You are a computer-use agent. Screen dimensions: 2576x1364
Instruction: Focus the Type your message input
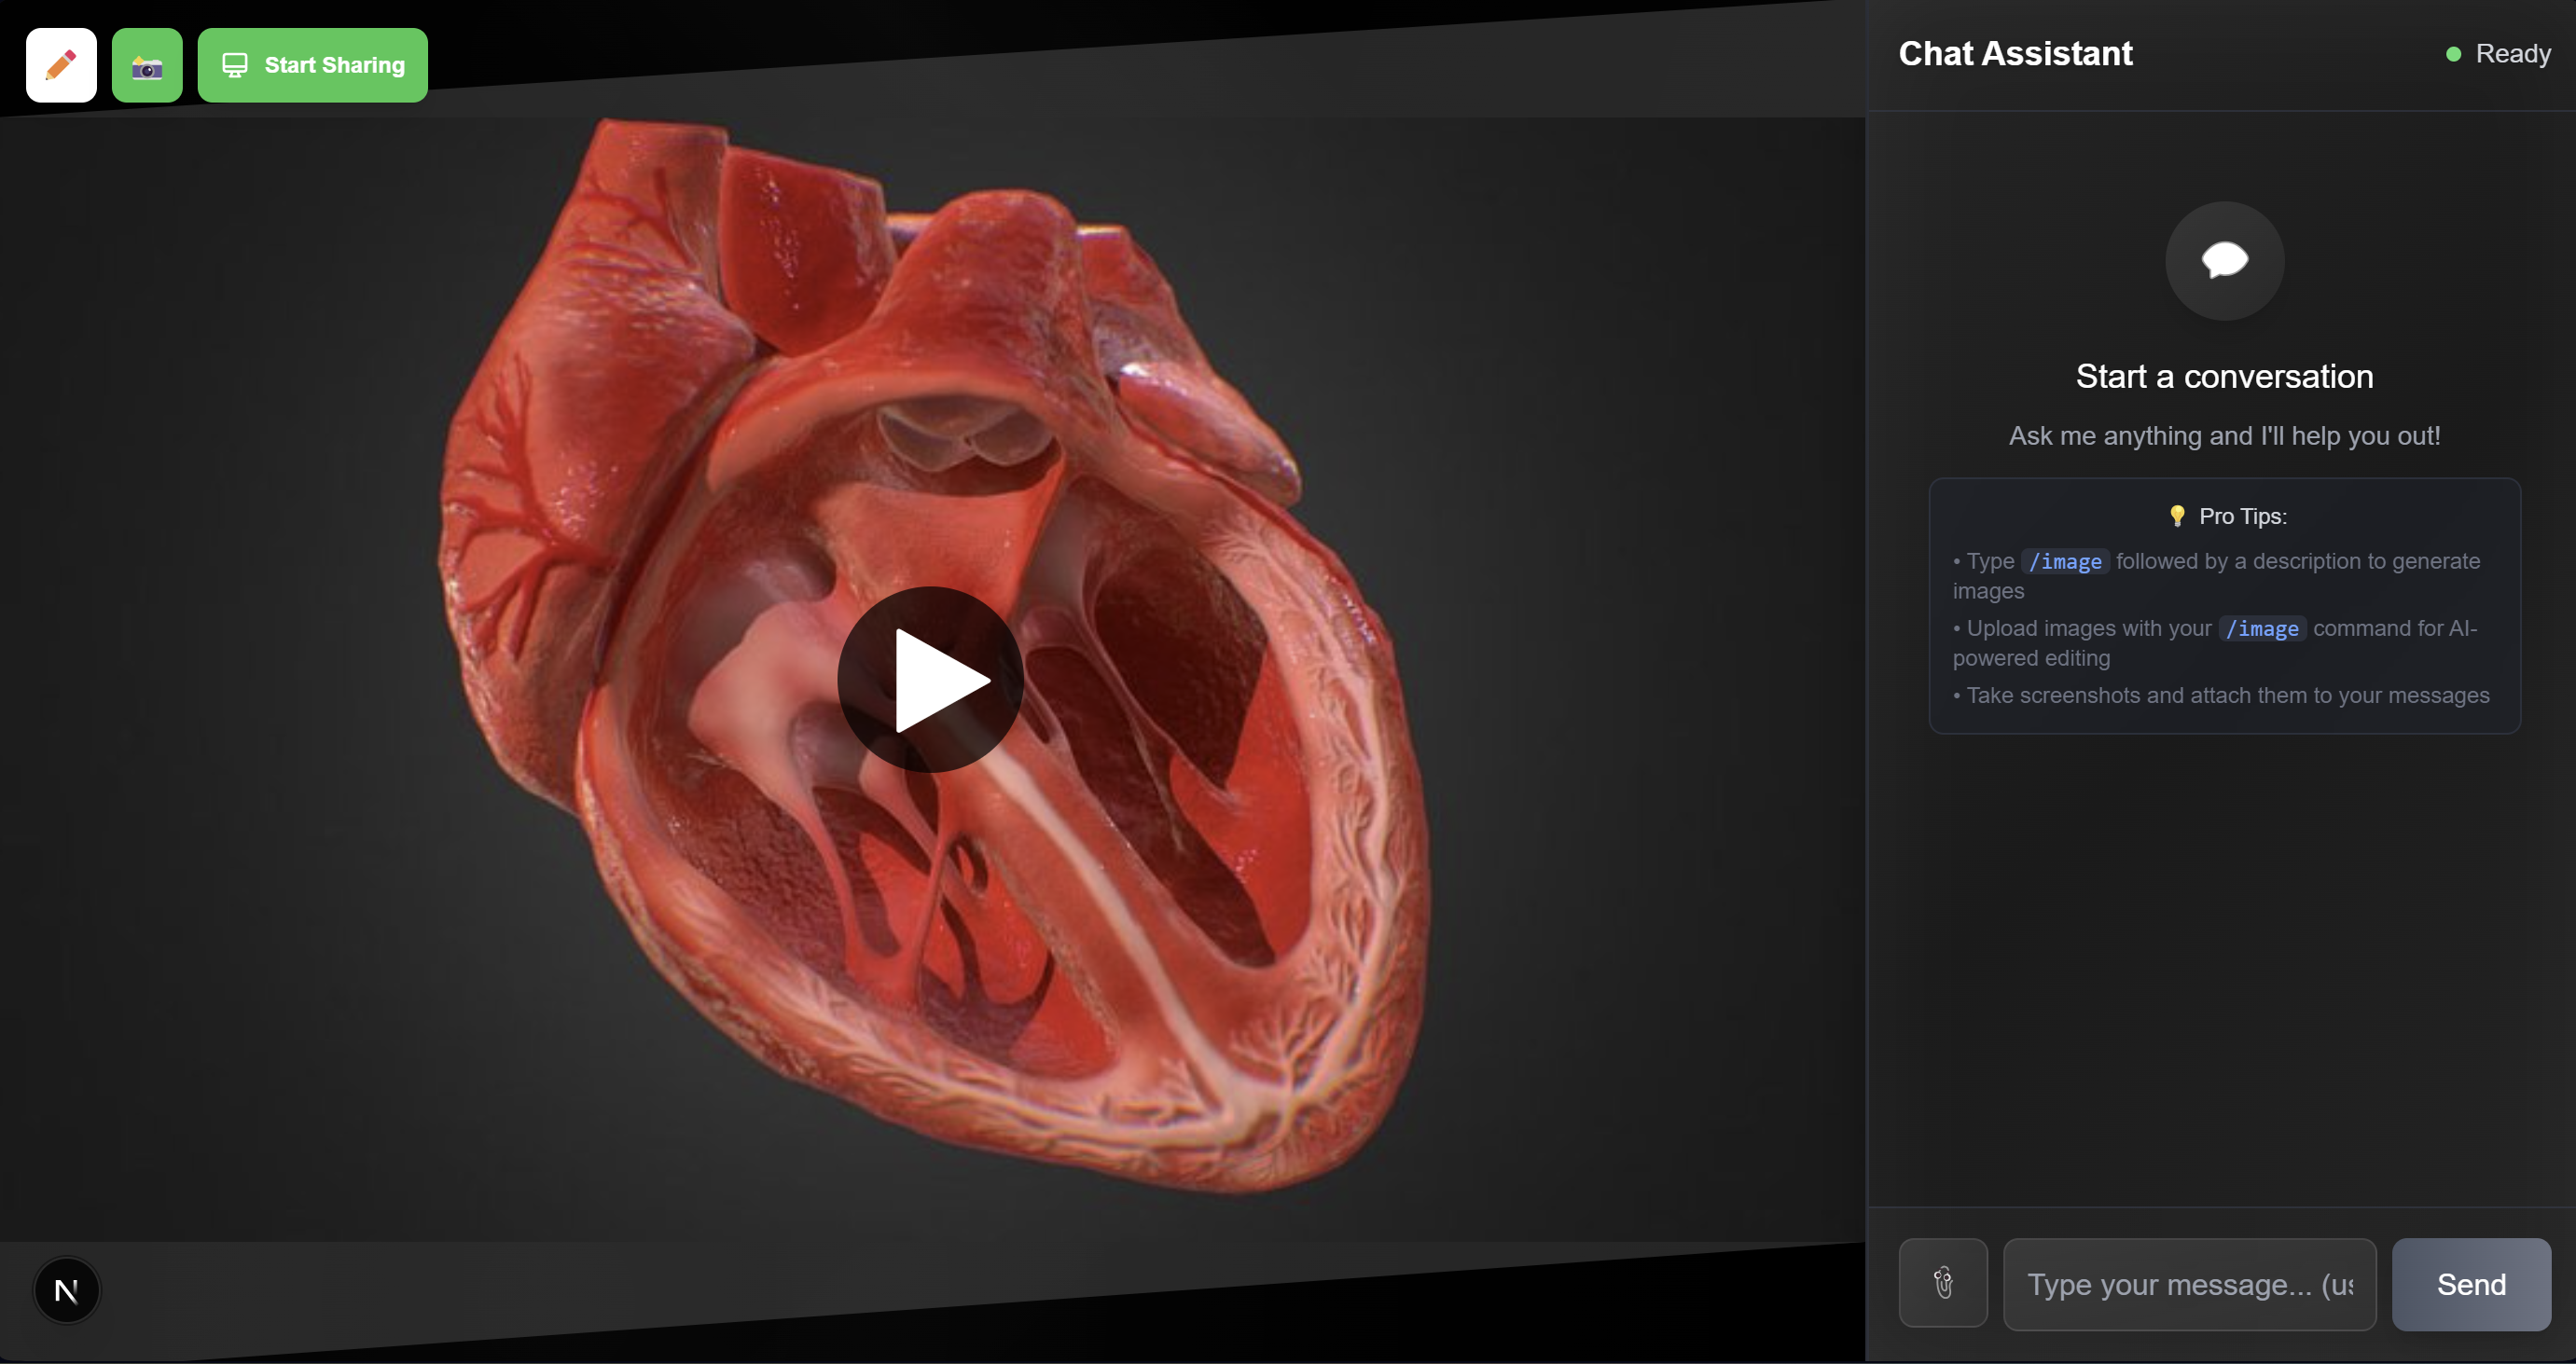[2189, 1284]
